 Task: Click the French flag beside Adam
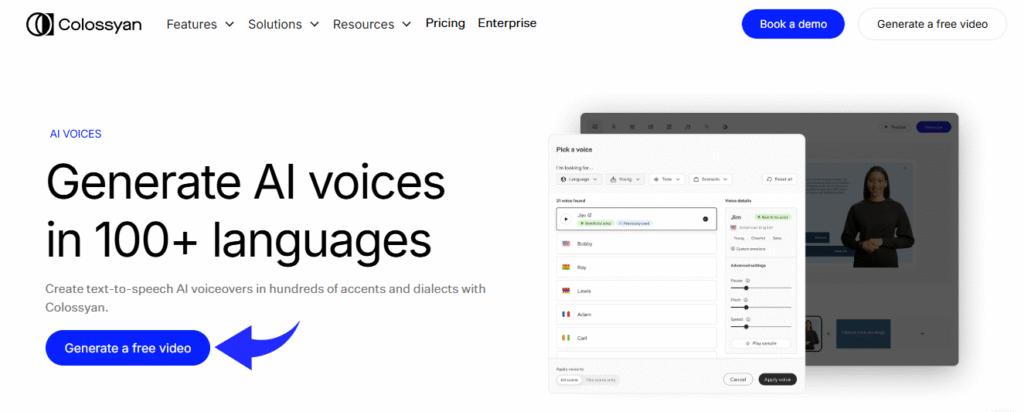pyautogui.click(x=566, y=314)
